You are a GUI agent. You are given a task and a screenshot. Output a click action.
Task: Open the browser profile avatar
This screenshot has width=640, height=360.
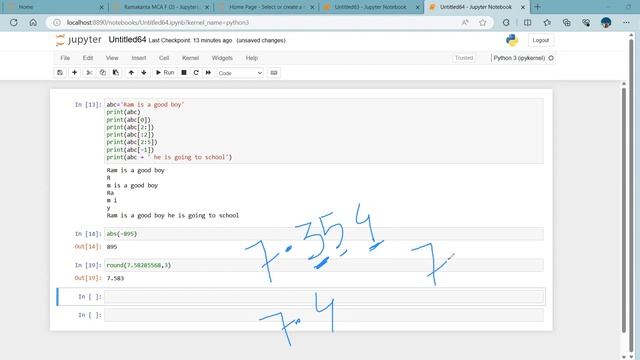point(606,22)
